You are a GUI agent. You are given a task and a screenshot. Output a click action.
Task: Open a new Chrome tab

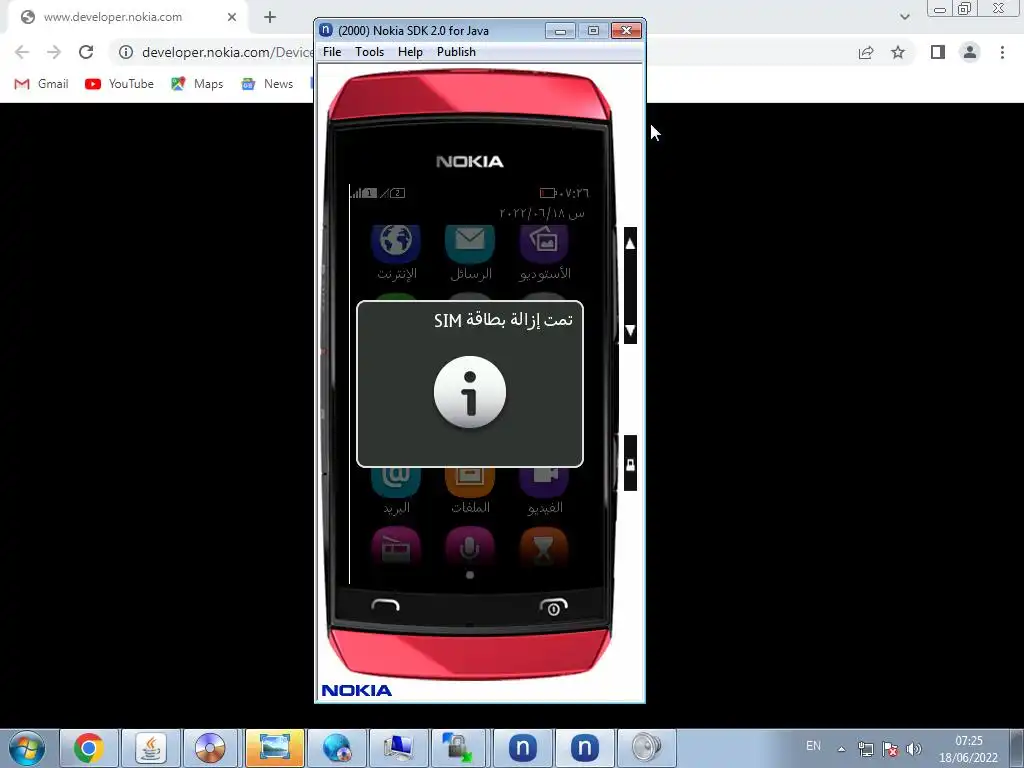point(270,17)
